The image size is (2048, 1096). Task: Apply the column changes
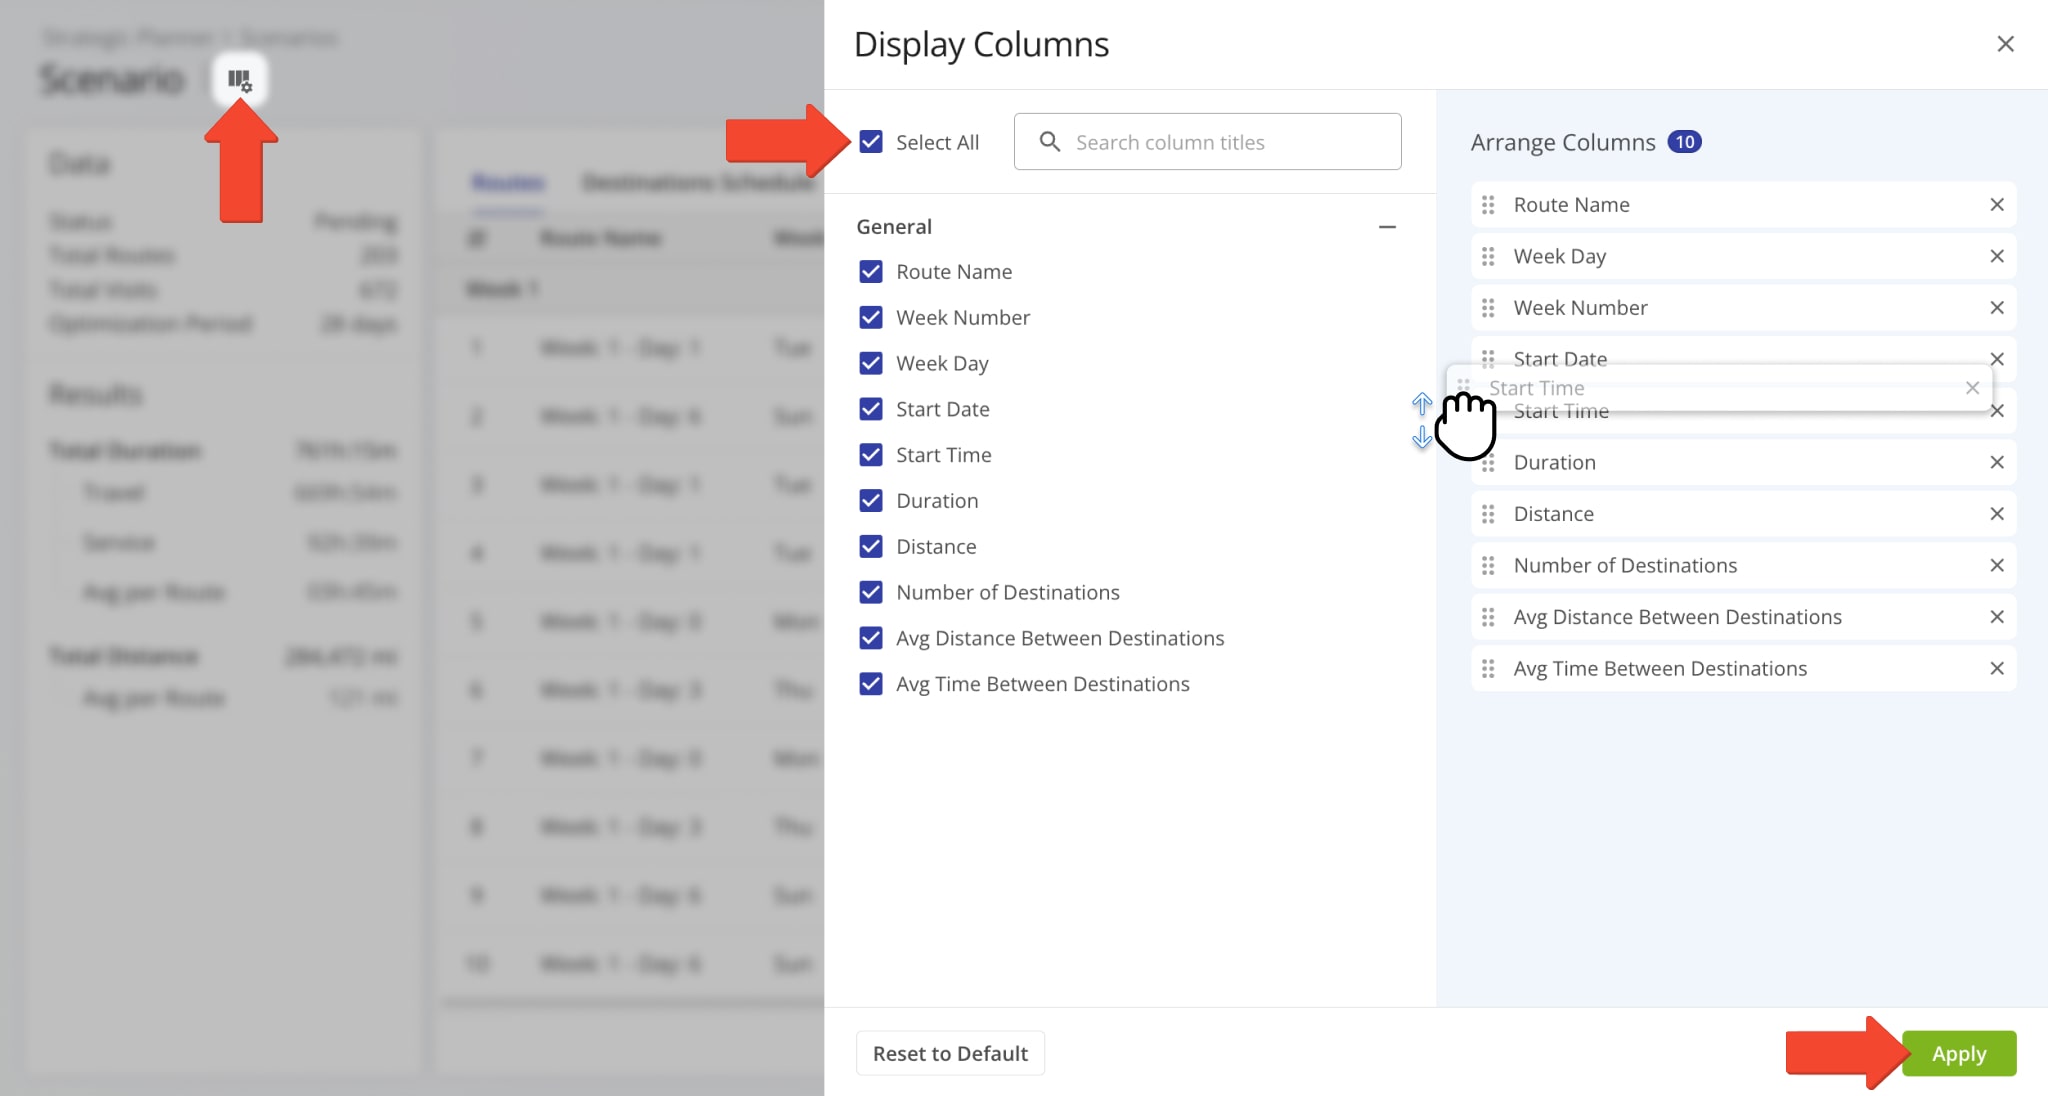pos(1959,1054)
